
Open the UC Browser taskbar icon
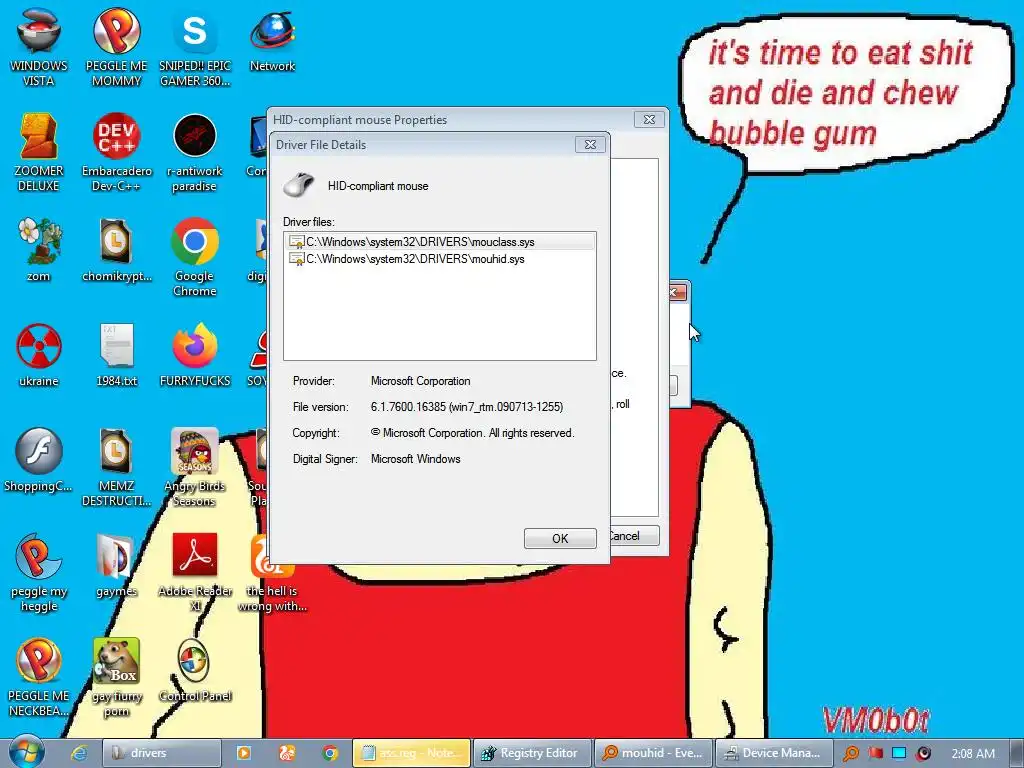click(287, 753)
